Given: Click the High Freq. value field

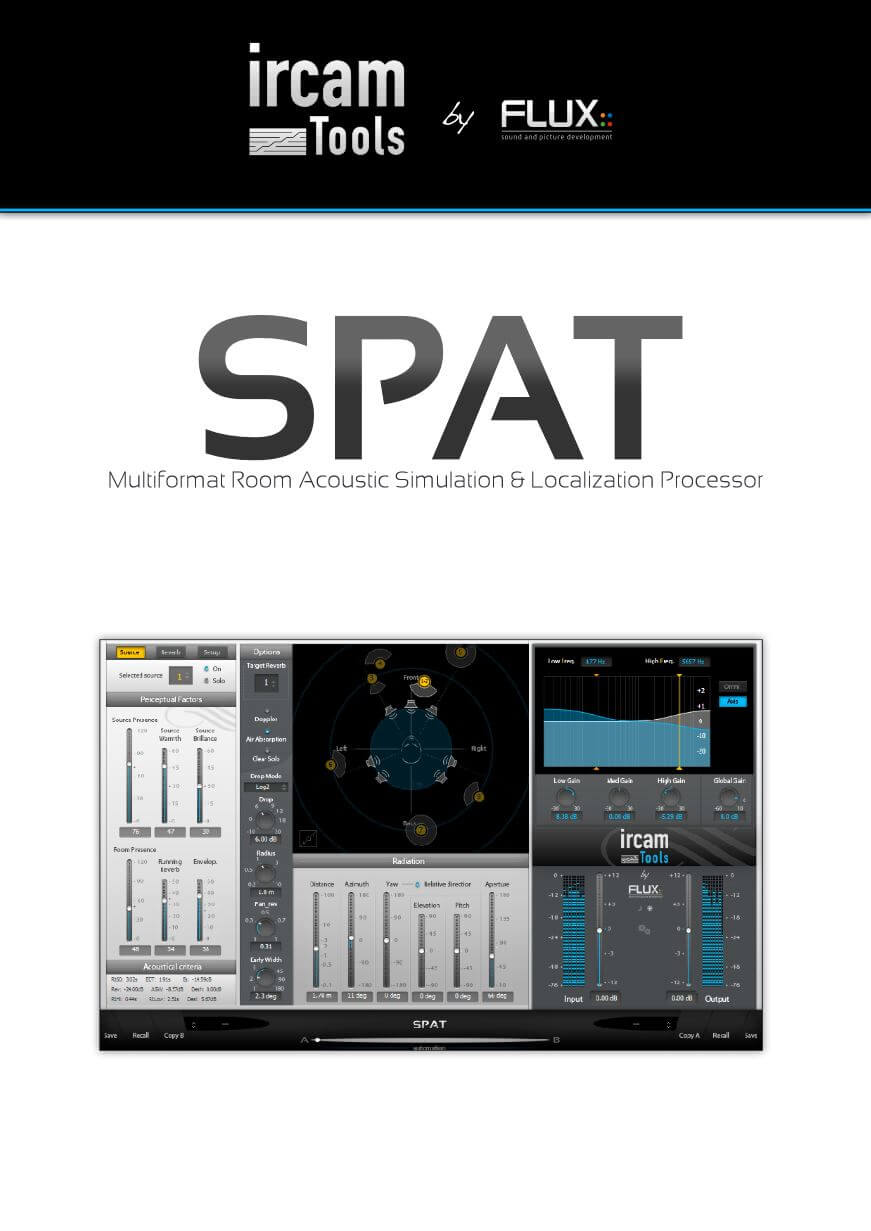Looking at the screenshot, I should pos(693,661).
